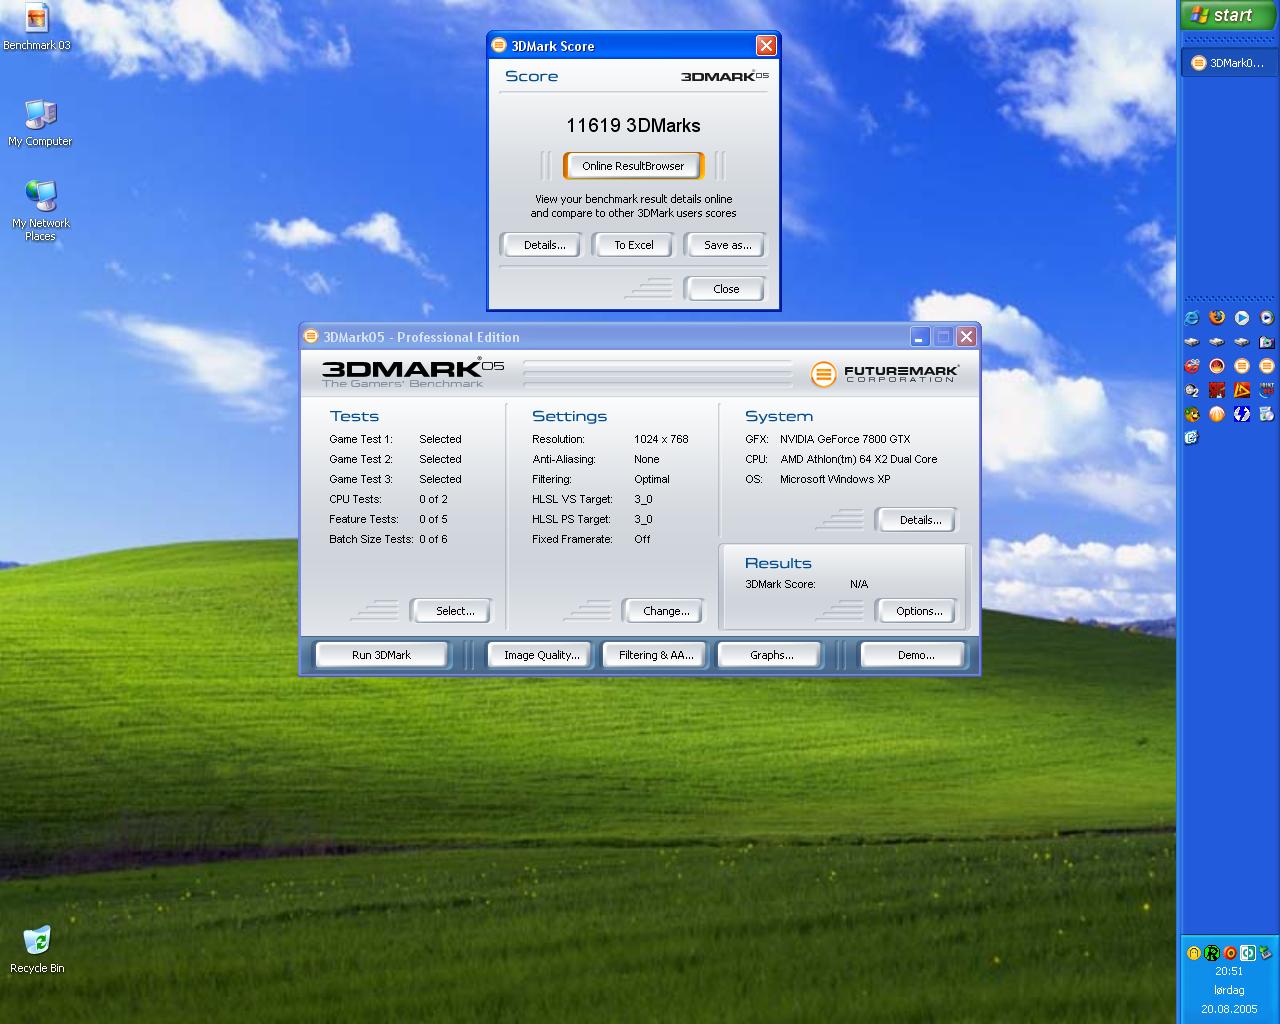1280x1024 pixels.
Task: Click the clock with number 2 icon
Action: [1192, 390]
